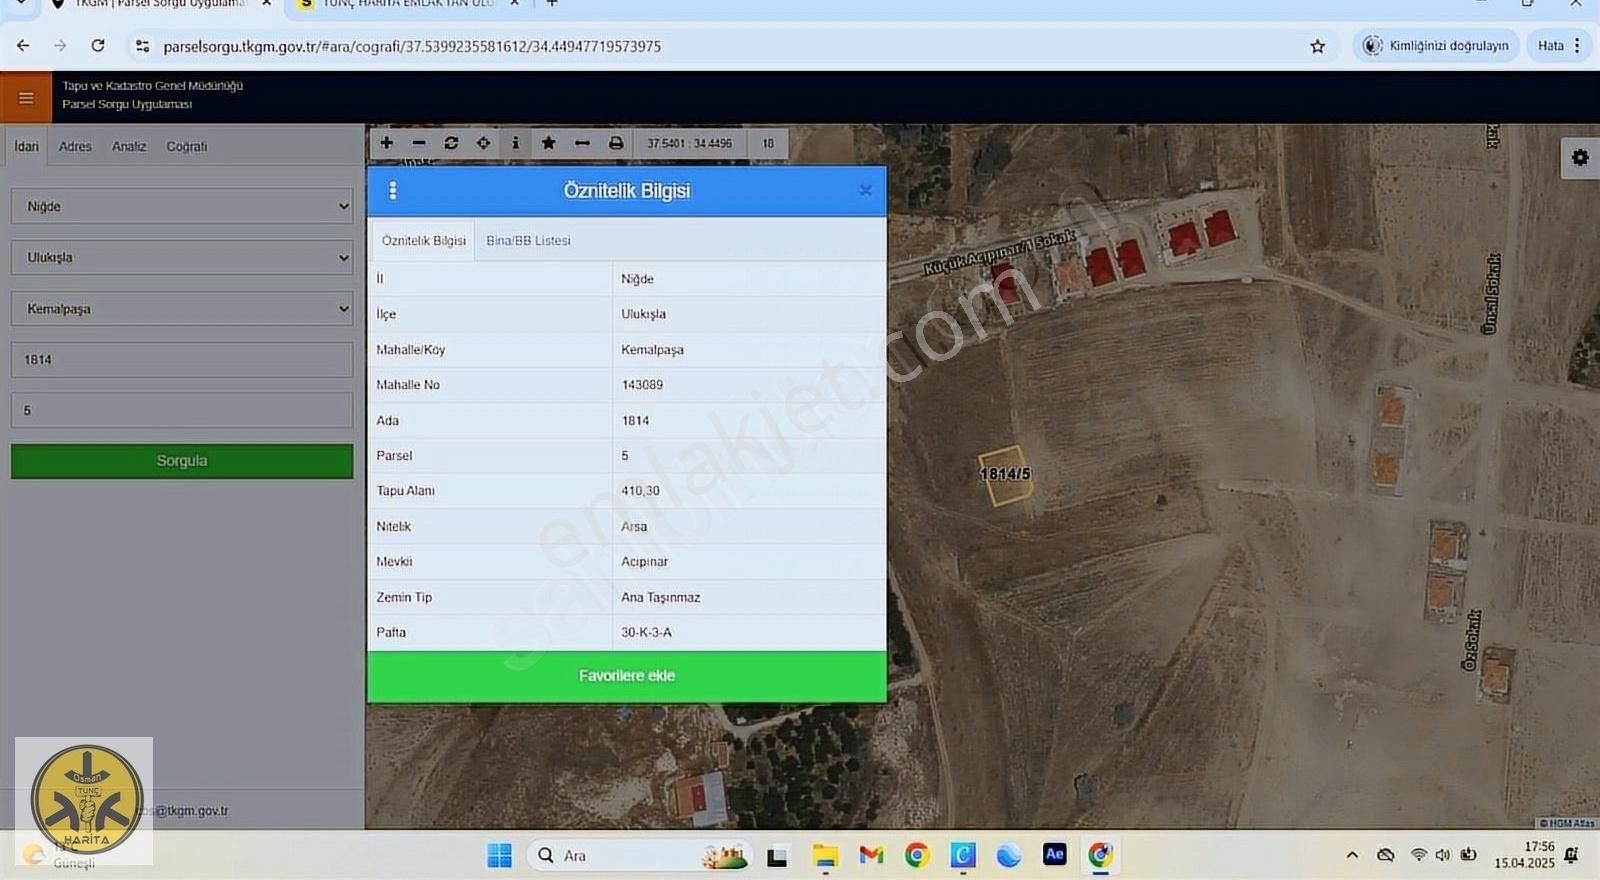Reload the browser page
The image size is (1600, 880).
(x=98, y=46)
